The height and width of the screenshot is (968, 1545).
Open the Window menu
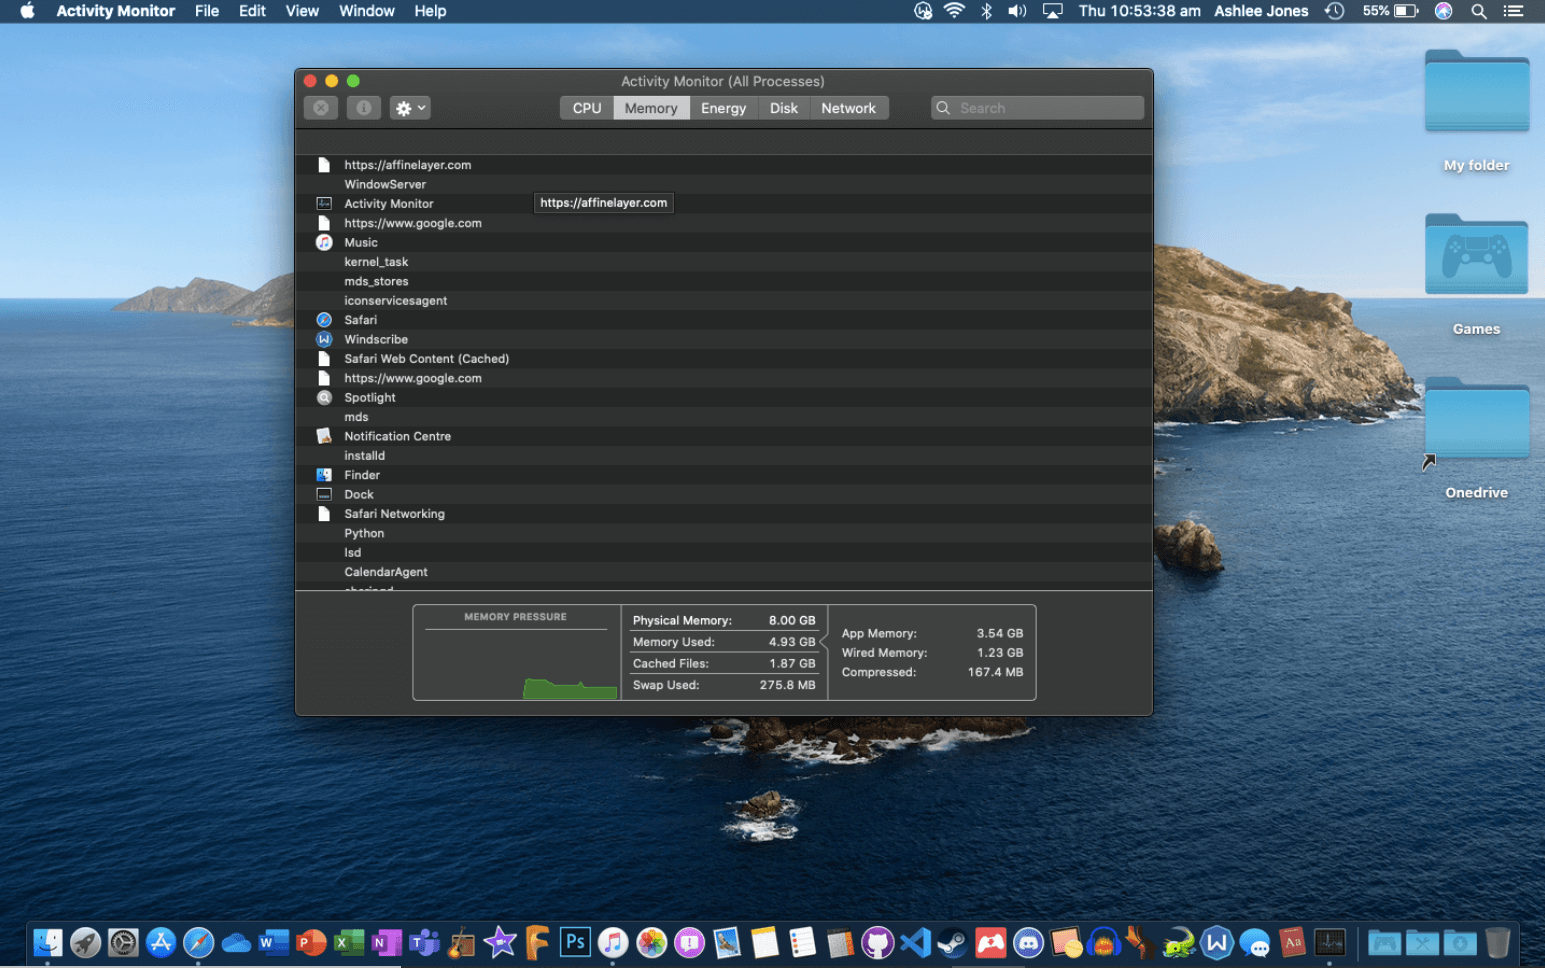point(366,11)
